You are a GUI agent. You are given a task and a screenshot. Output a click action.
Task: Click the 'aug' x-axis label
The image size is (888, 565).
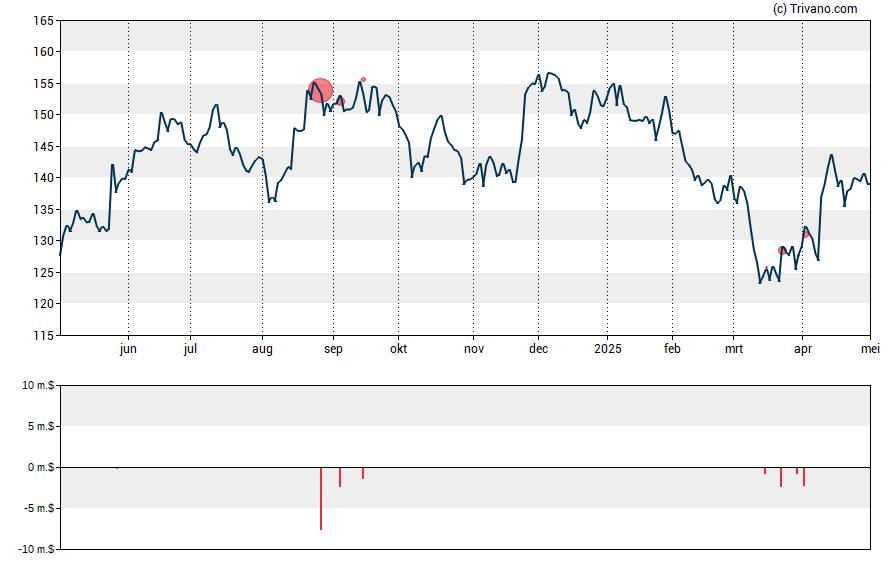[262, 349]
